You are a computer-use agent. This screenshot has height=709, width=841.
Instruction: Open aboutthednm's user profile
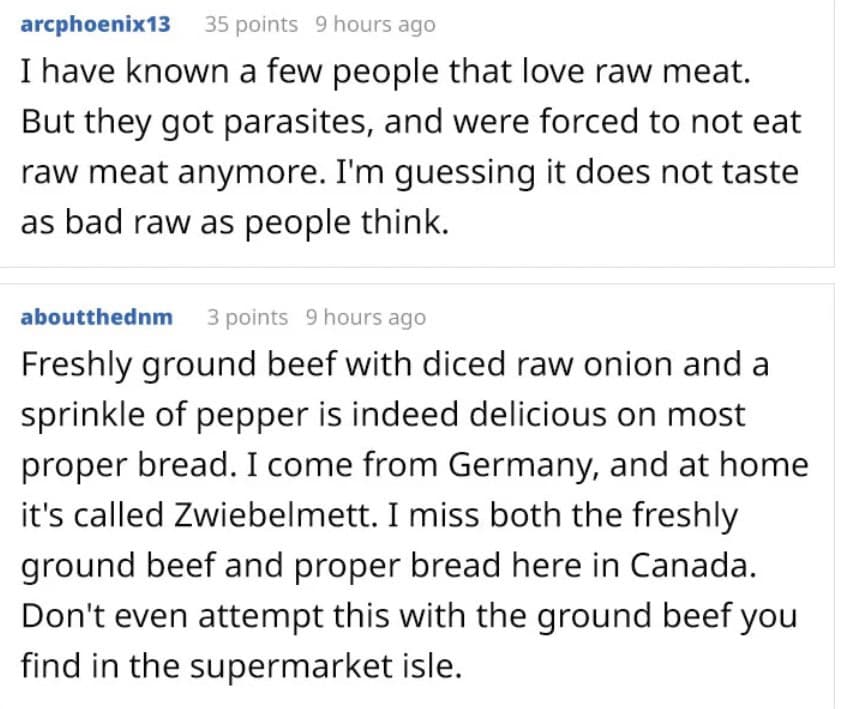97,317
